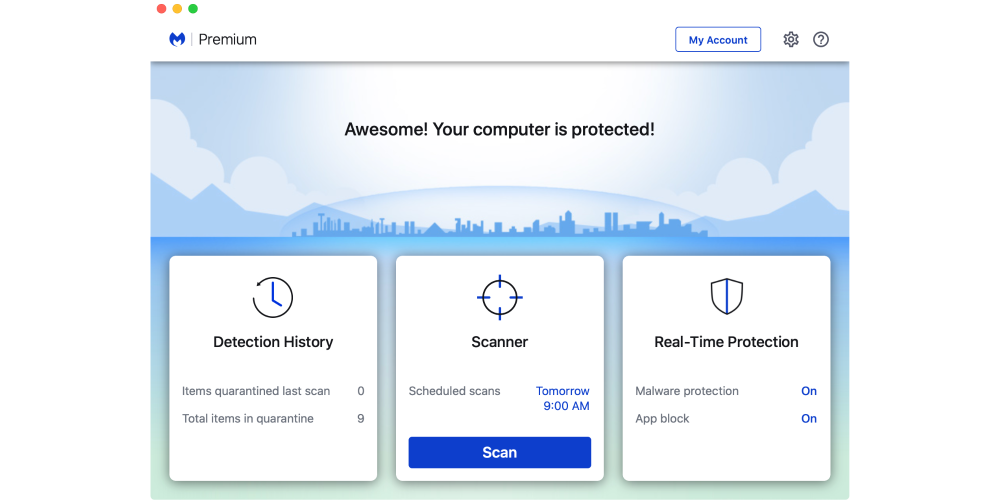This screenshot has height=500, width=1000.
Task: Click the Malwarebytes logo icon
Action: click(x=177, y=40)
